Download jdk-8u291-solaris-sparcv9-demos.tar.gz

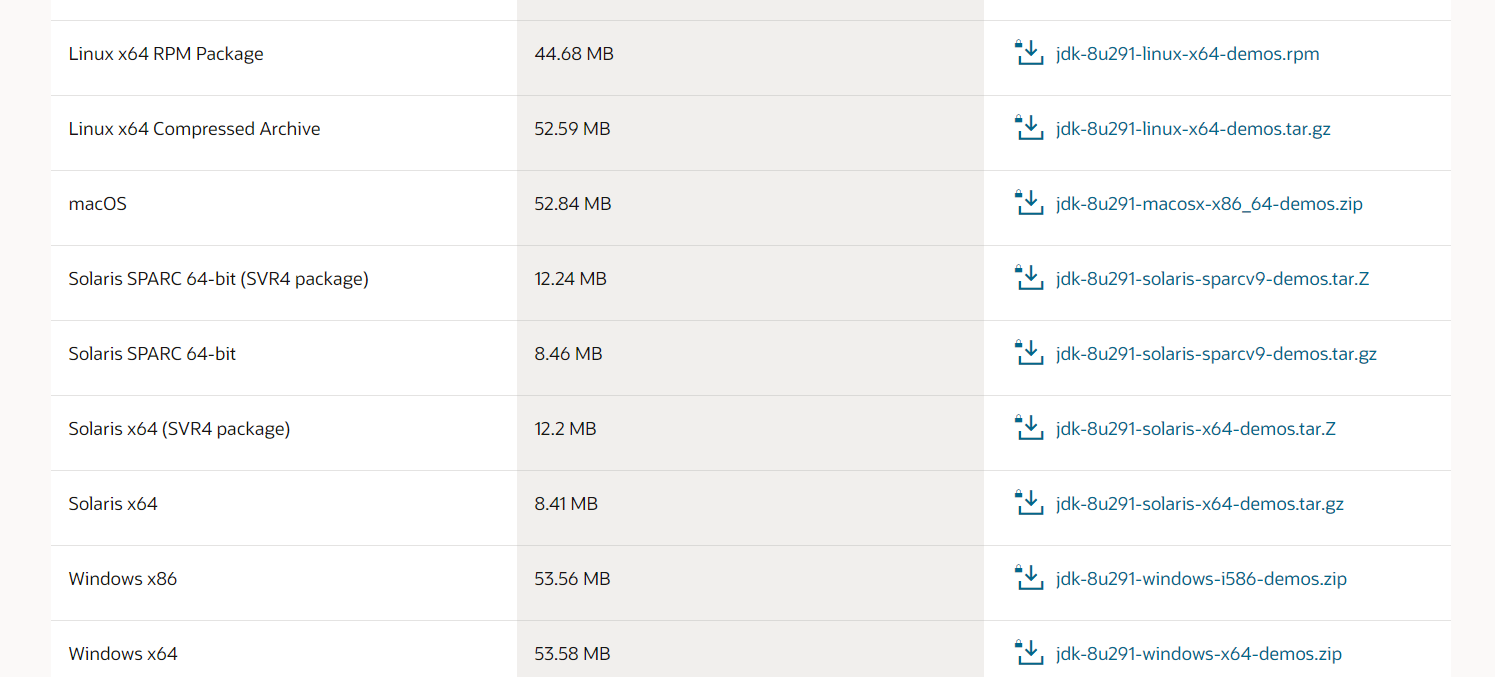coord(1216,354)
